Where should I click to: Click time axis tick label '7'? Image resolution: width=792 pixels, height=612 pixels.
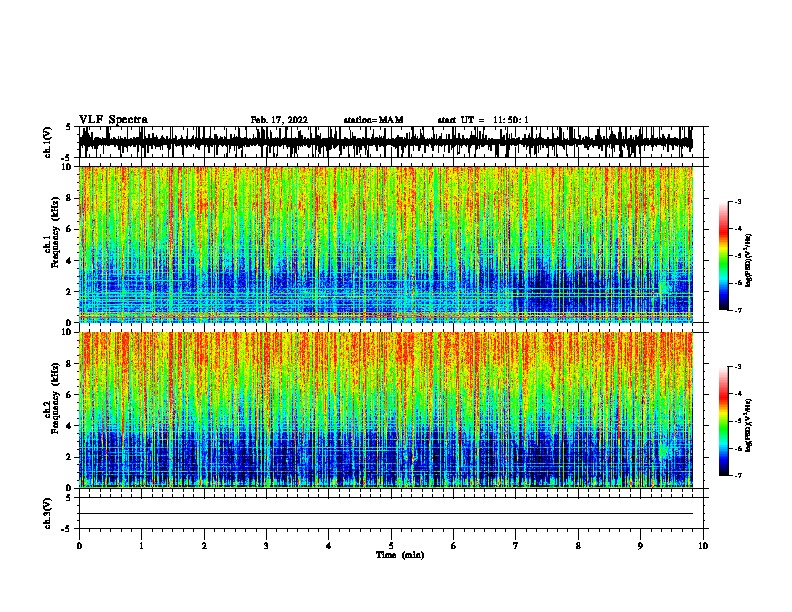[516, 546]
